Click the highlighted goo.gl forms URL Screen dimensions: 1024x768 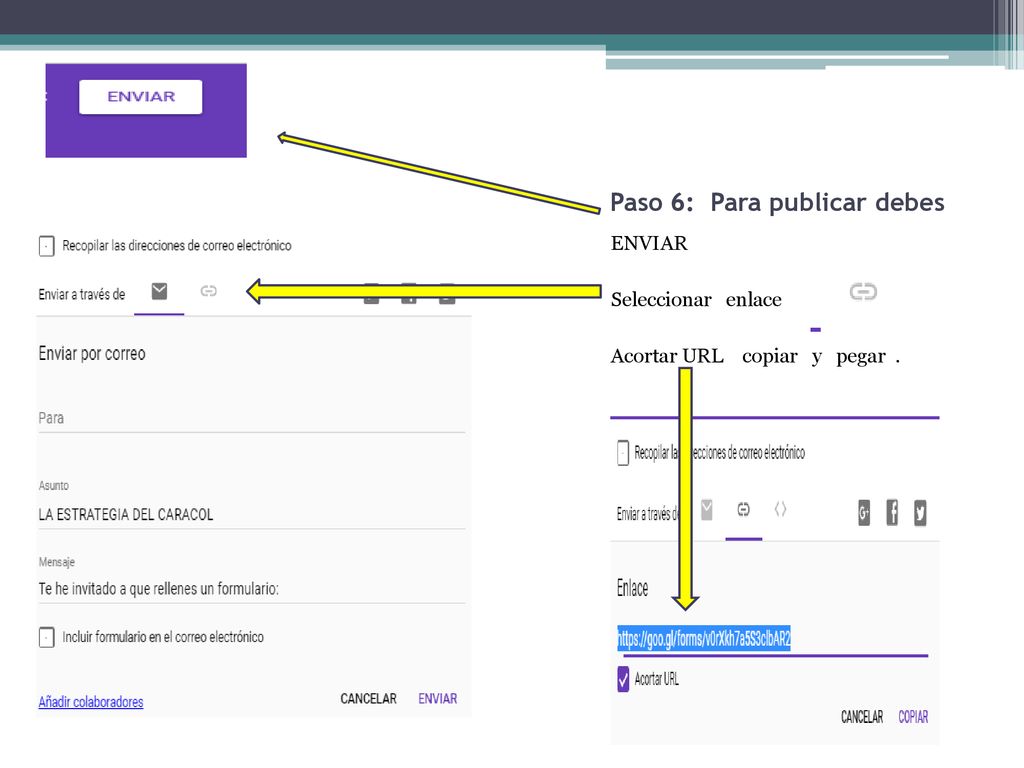(x=704, y=638)
